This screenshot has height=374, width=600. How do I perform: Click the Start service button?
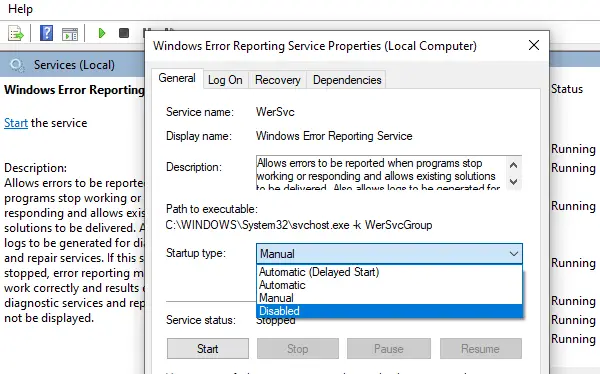(x=208, y=349)
